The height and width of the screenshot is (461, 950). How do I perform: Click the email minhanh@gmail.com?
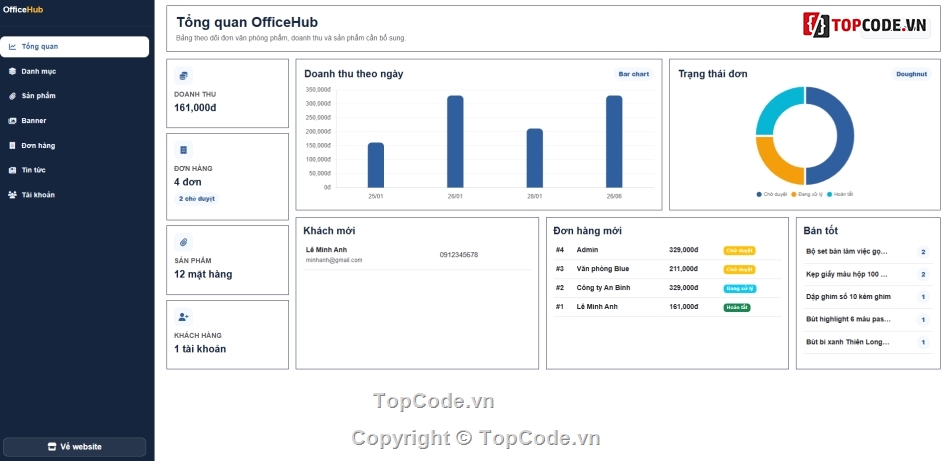click(334, 260)
